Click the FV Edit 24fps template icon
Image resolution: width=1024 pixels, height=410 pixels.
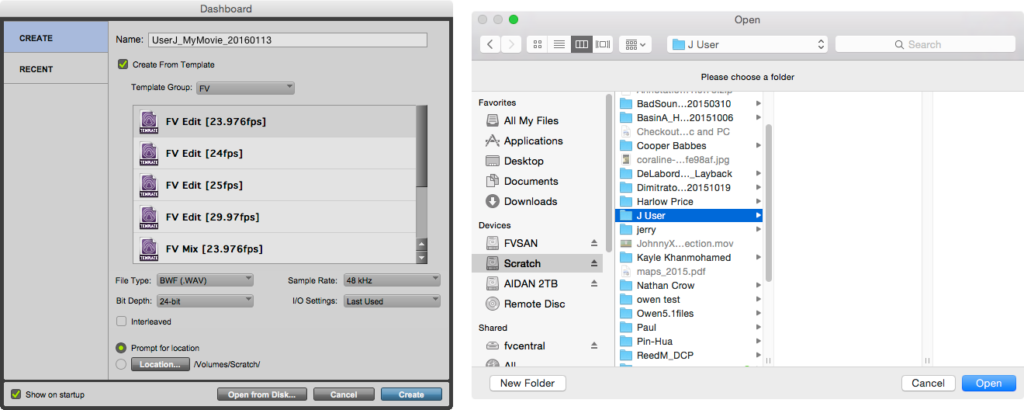149,153
